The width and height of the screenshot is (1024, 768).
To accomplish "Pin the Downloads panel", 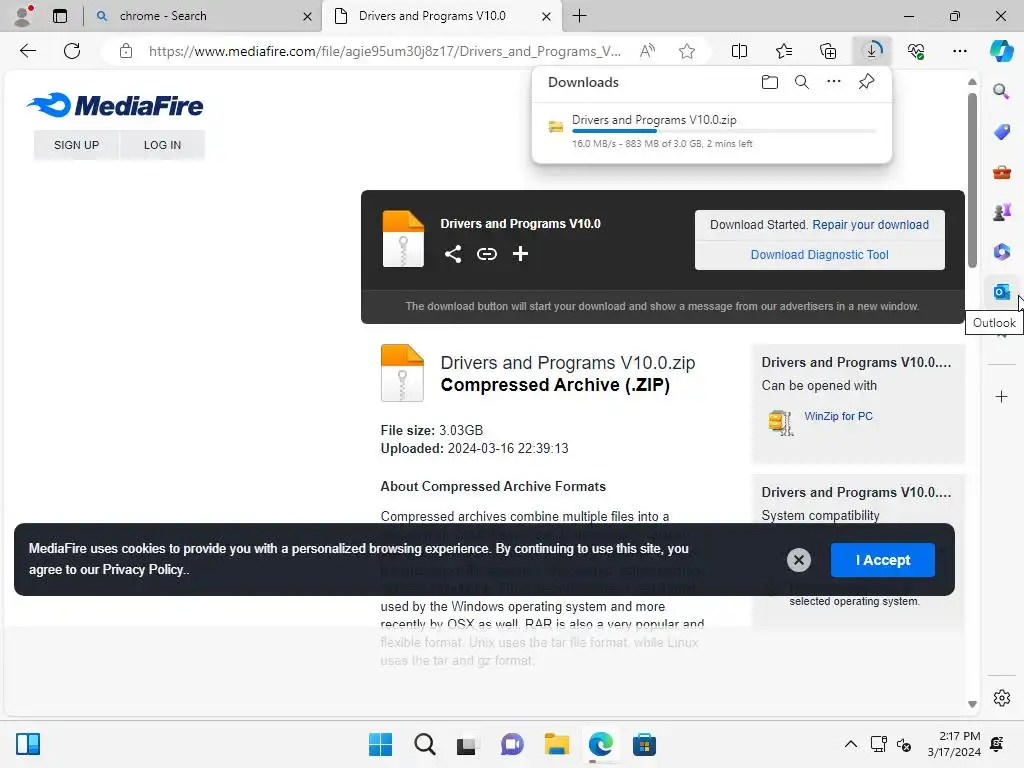I will [x=867, y=82].
